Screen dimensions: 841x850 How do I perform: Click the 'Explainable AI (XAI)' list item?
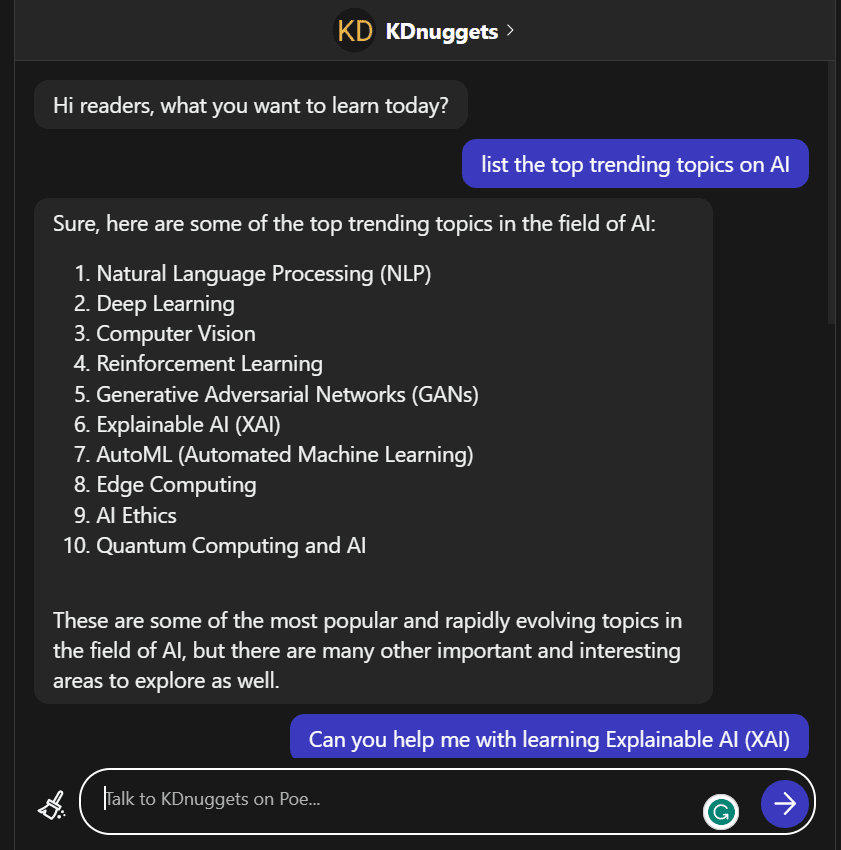click(x=188, y=425)
